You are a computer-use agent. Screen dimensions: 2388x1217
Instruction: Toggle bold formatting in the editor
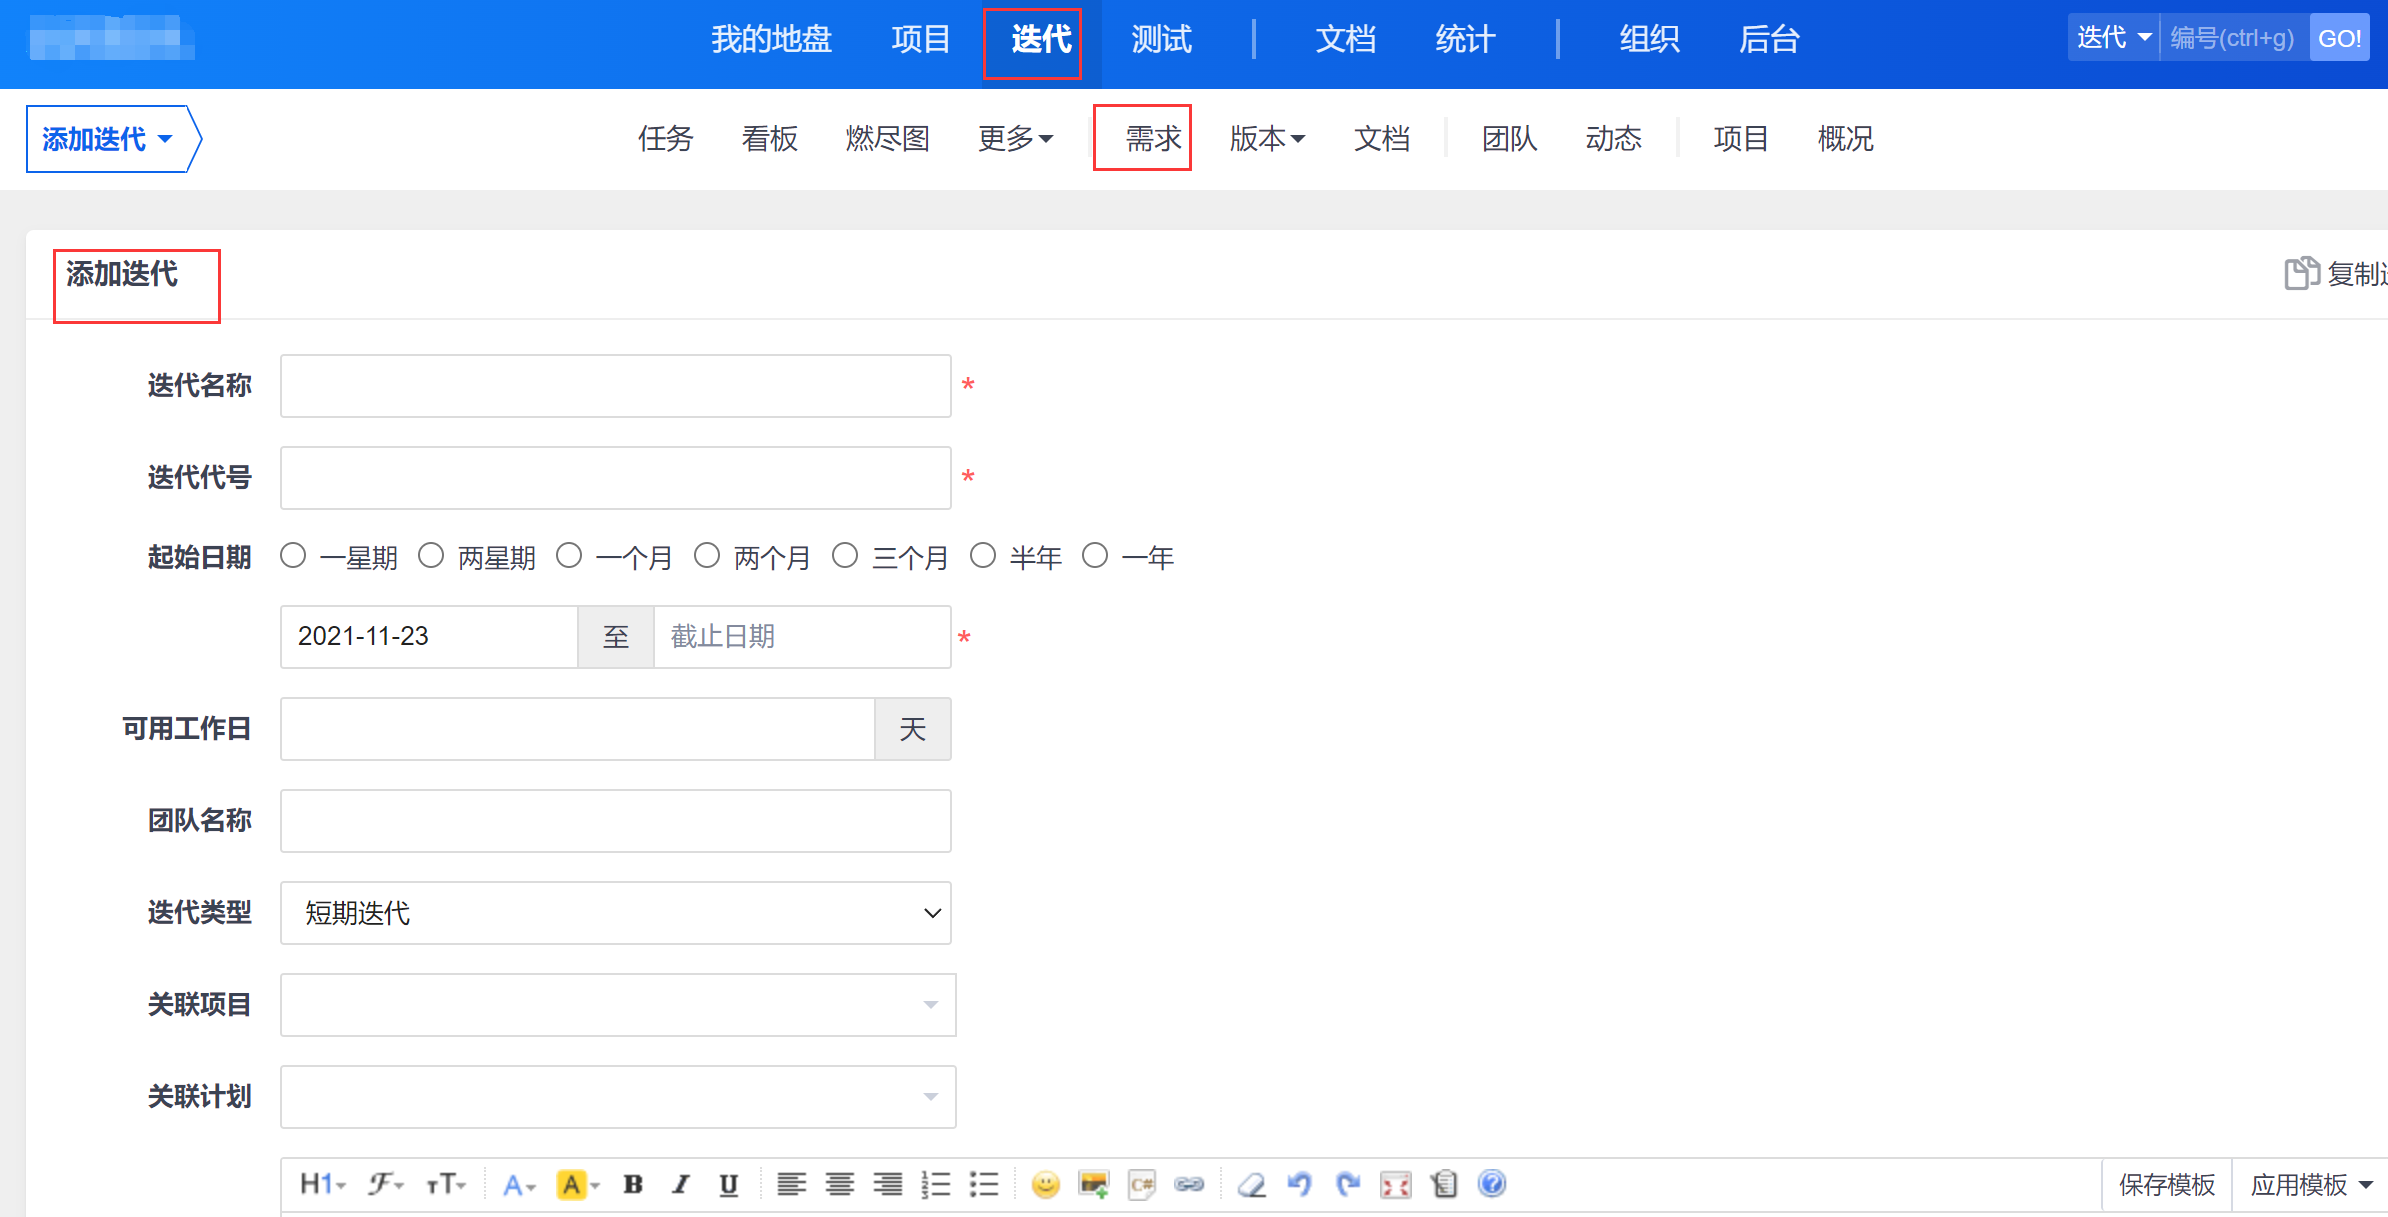tap(632, 1184)
